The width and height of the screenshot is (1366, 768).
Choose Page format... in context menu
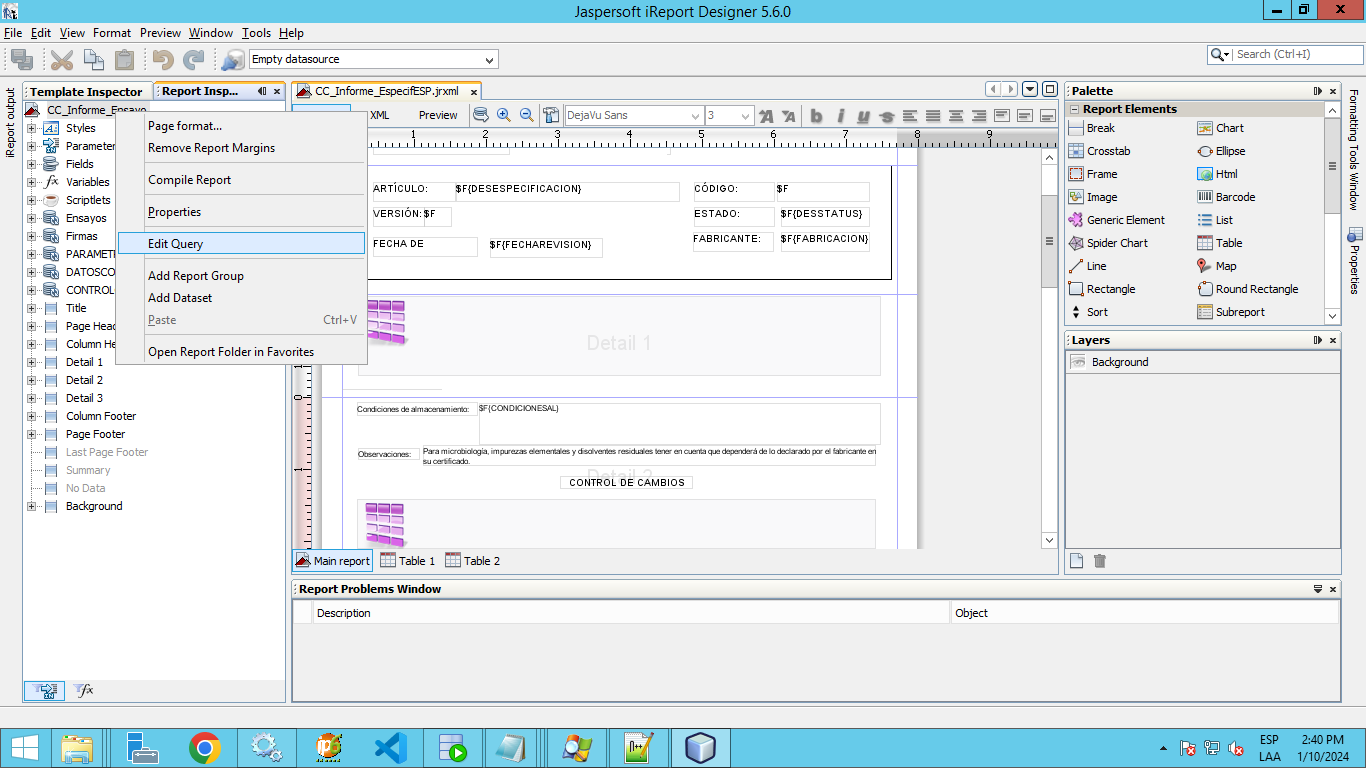[241, 126]
